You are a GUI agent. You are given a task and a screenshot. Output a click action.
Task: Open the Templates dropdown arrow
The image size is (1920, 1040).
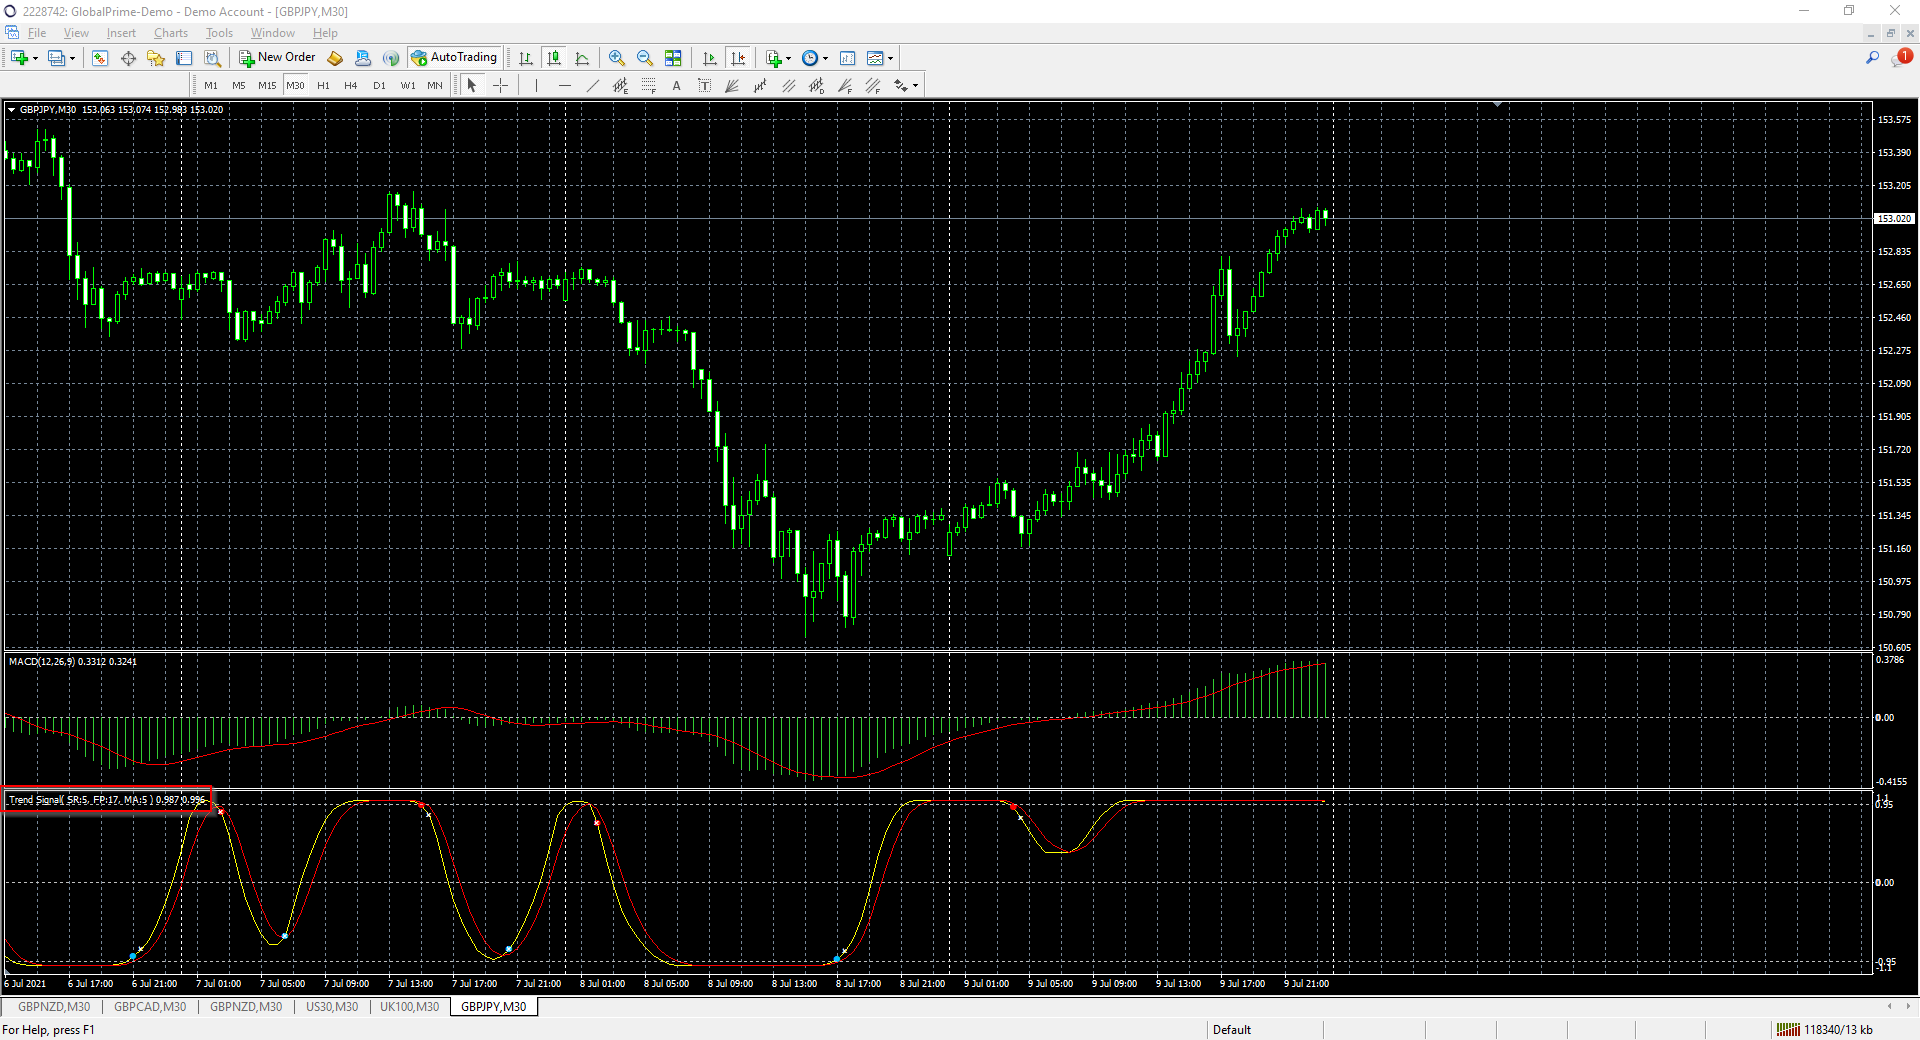890,58
